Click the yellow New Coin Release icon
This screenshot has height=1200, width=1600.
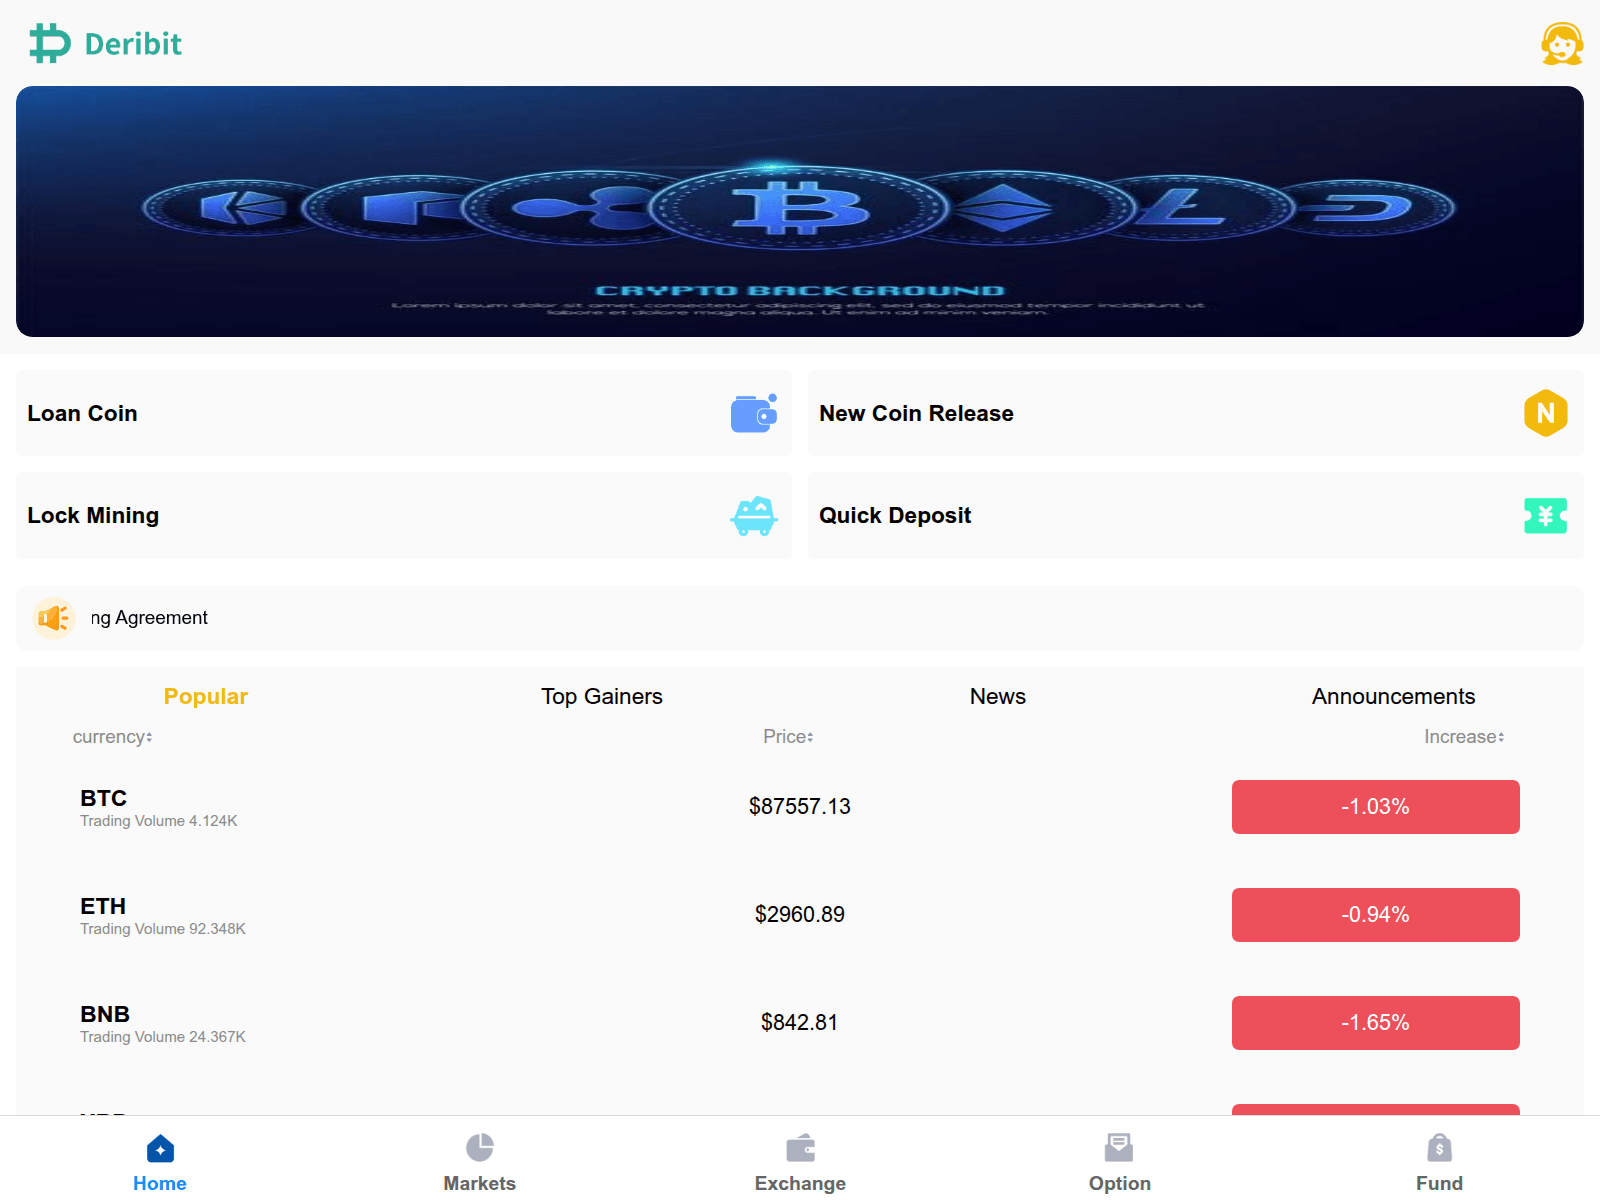1545,413
